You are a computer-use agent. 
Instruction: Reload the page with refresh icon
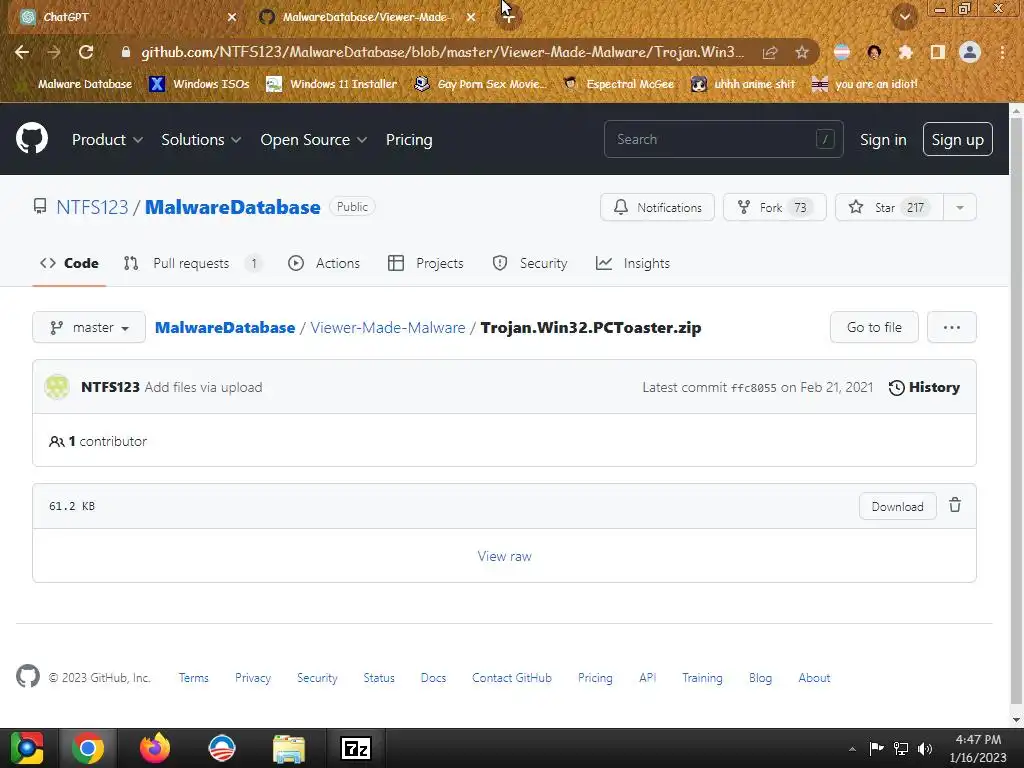tap(86, 52)
